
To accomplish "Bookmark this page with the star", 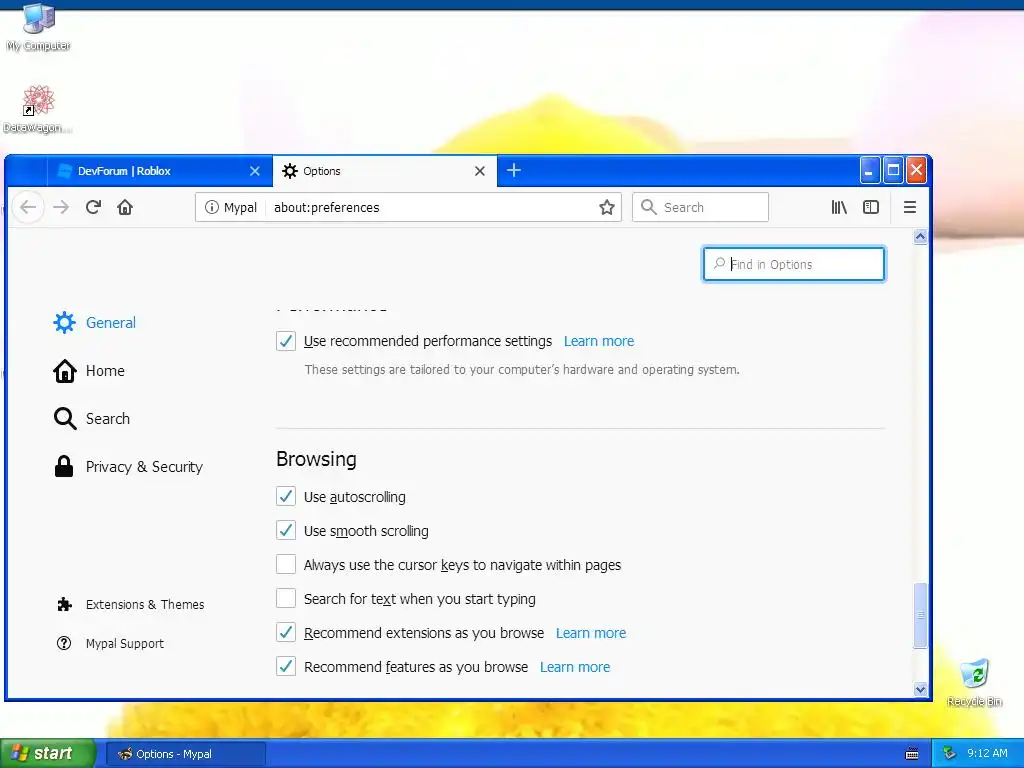I will pos(607,208).
